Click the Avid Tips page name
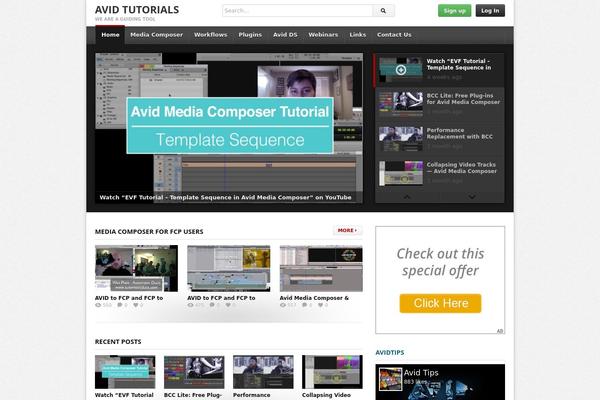The height and width of the screenshot is (400, 600). point(421,372)
